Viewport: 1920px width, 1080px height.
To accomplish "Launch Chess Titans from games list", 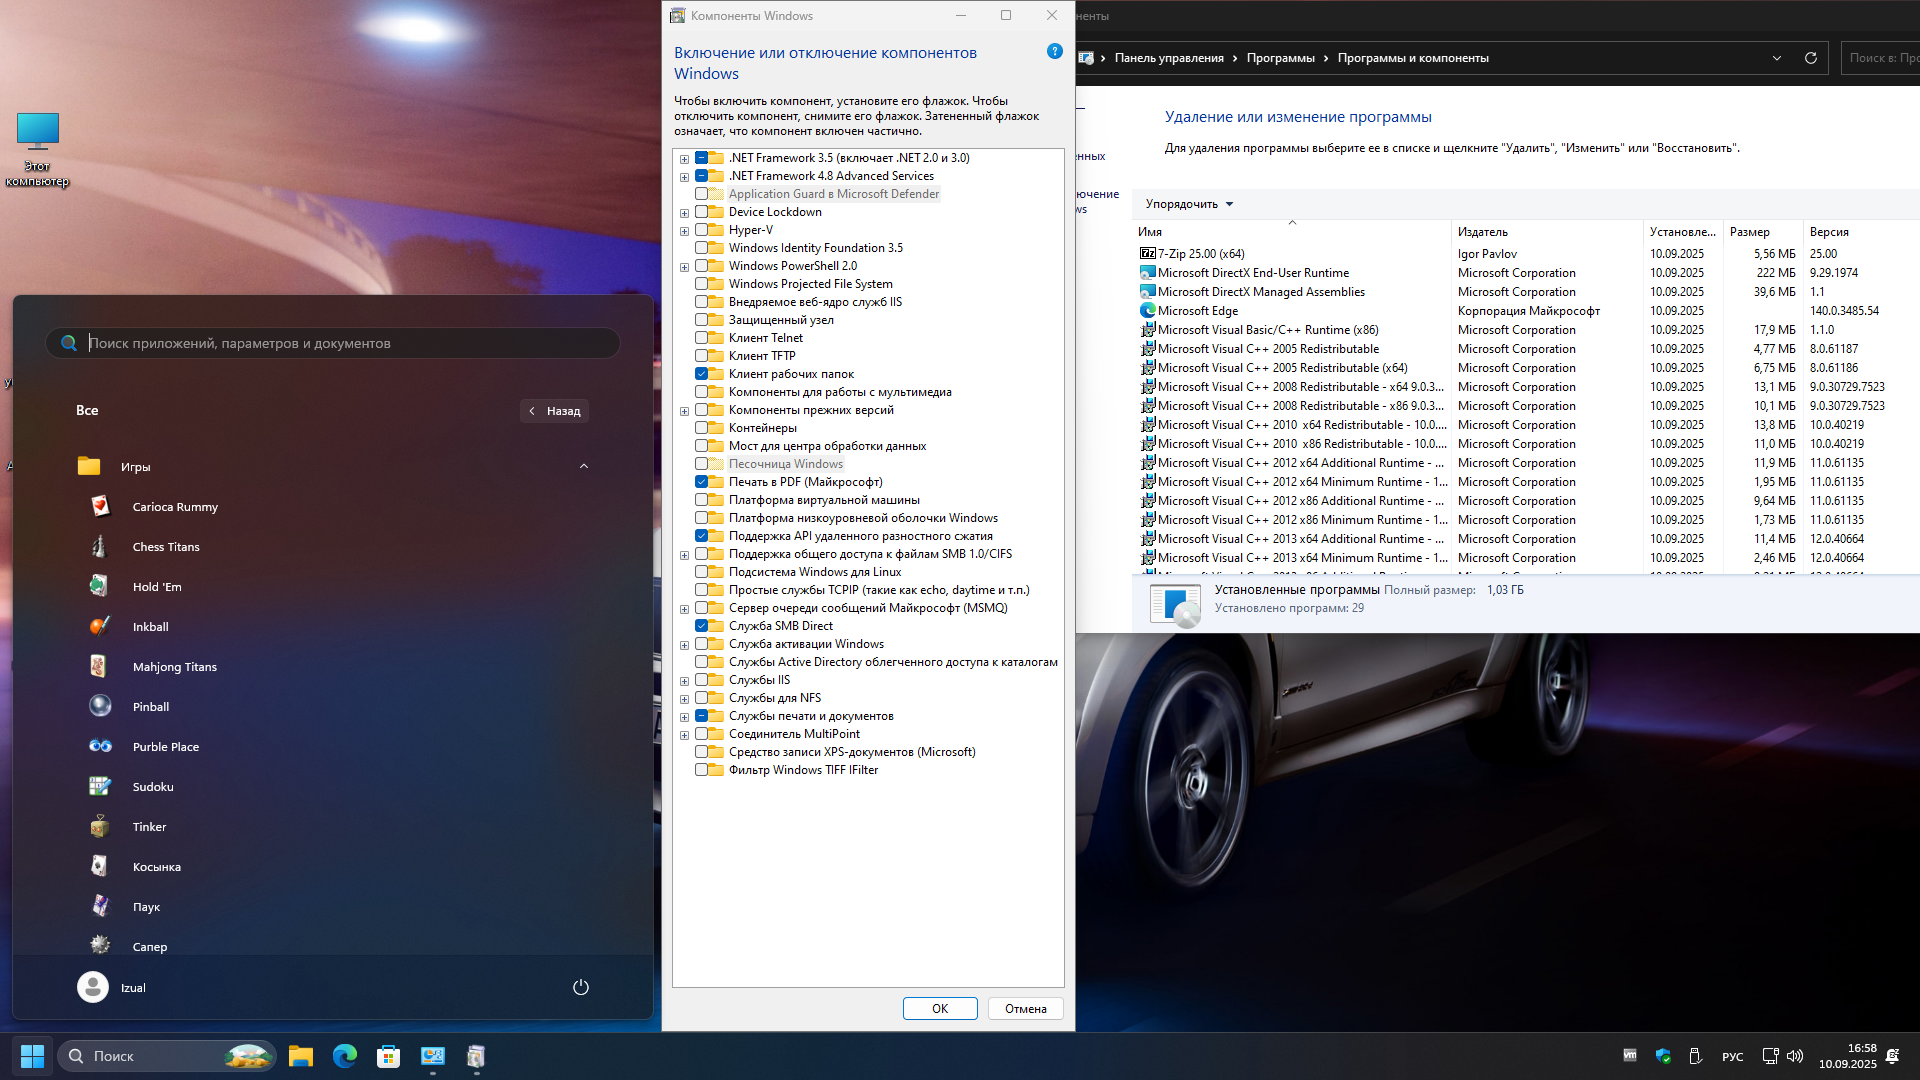I will [100, 546].
